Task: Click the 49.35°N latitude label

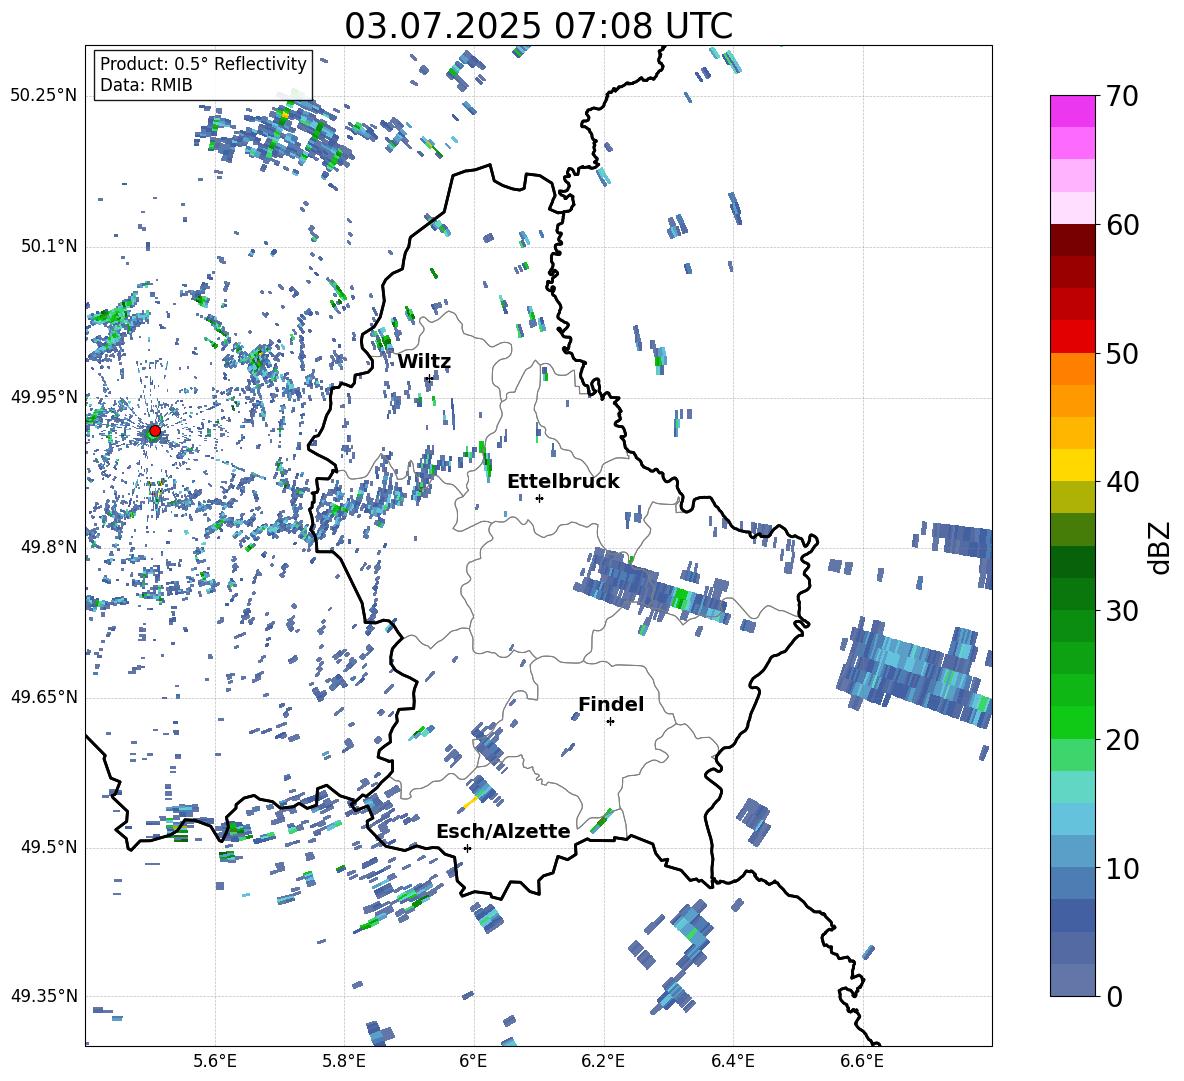Action: click(44, 996)
